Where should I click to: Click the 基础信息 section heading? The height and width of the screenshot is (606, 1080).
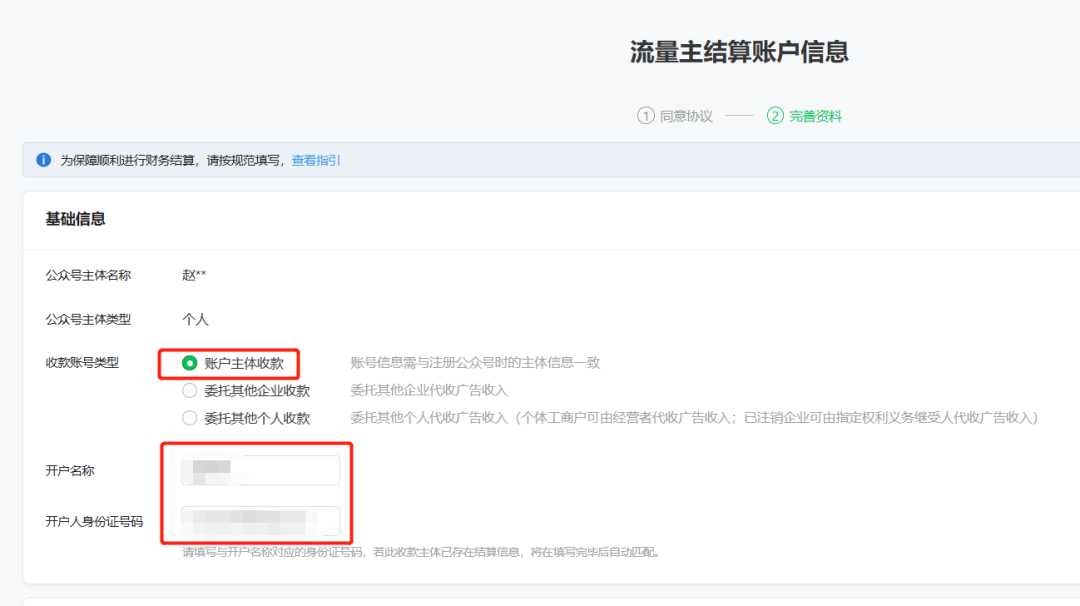pos(75,219)
